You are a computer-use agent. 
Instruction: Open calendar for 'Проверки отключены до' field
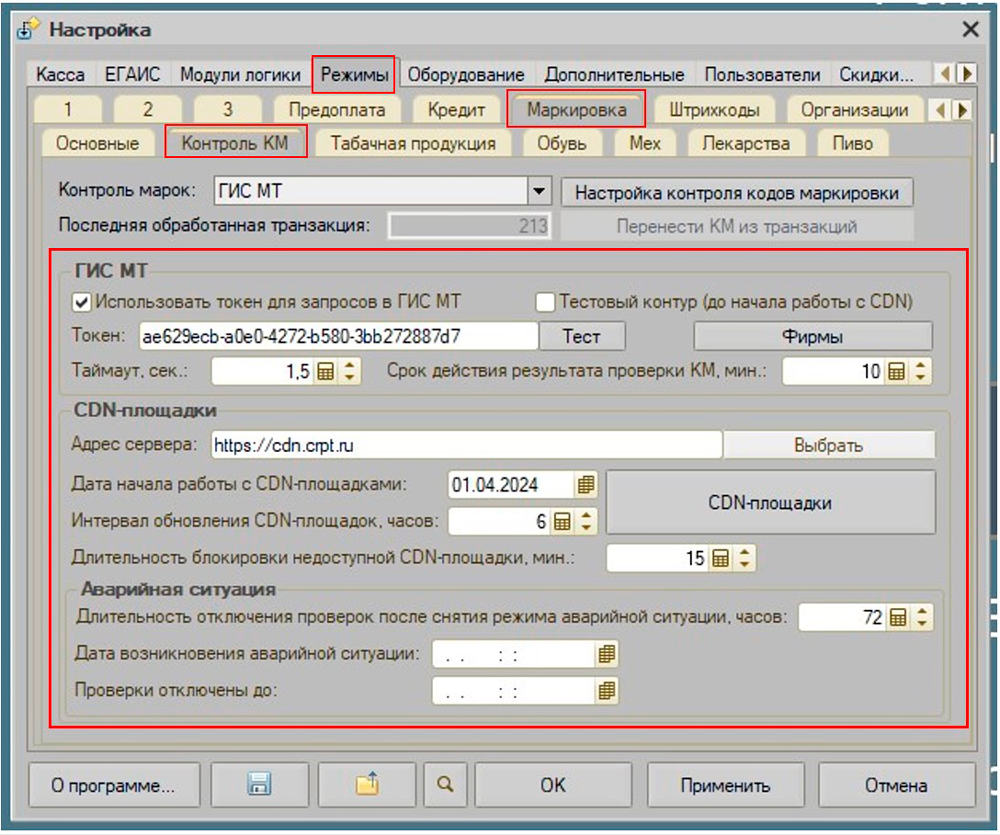(606, 691)
